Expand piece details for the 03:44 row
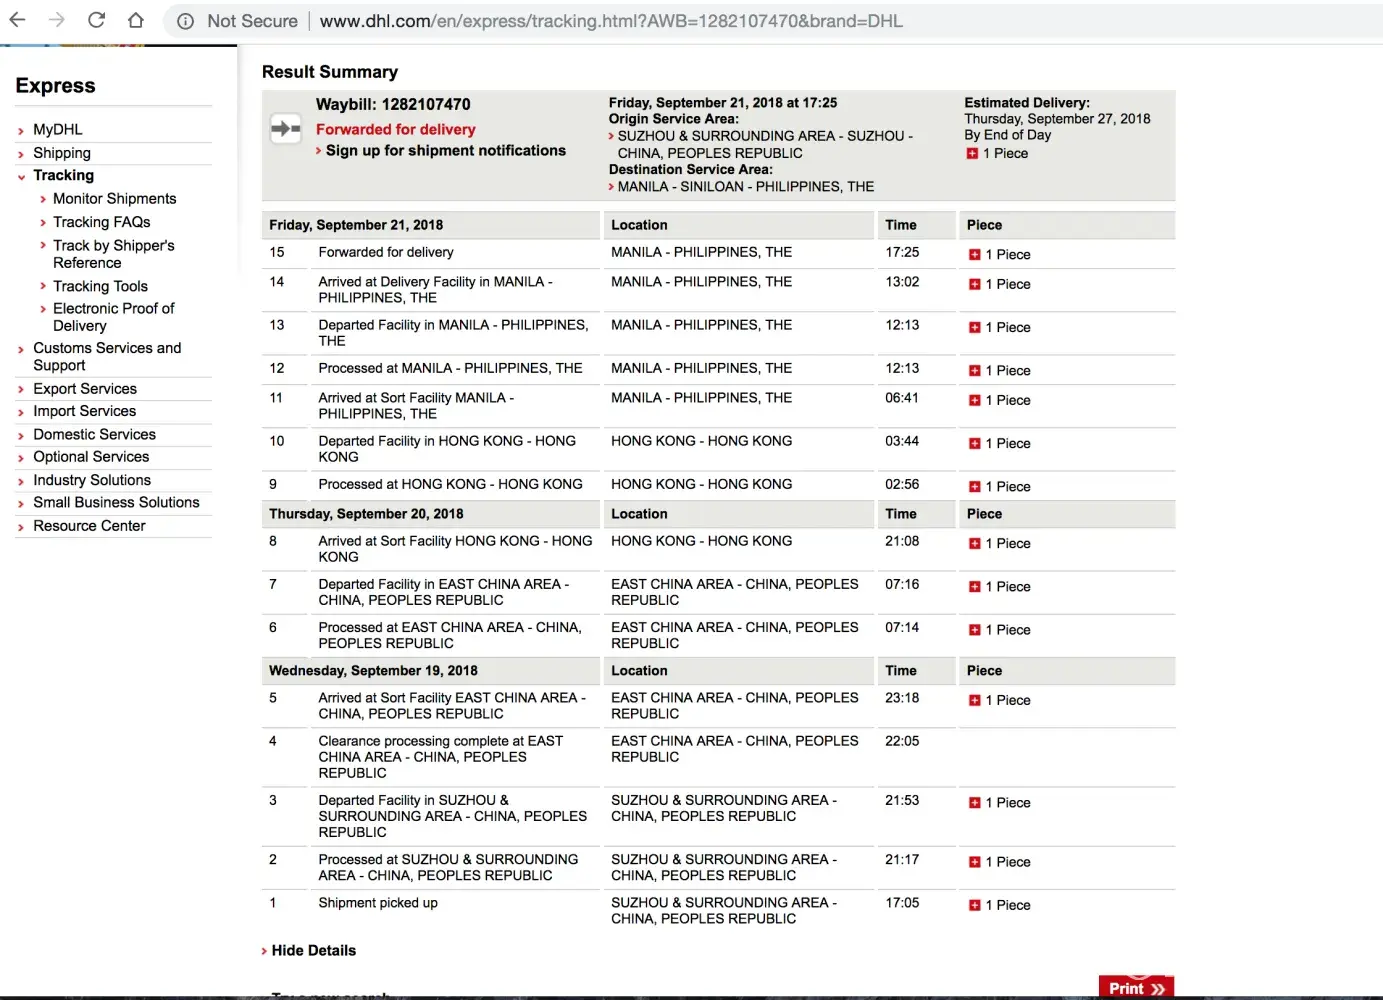The image size is (1383, 1000). [x=975, y=444]
